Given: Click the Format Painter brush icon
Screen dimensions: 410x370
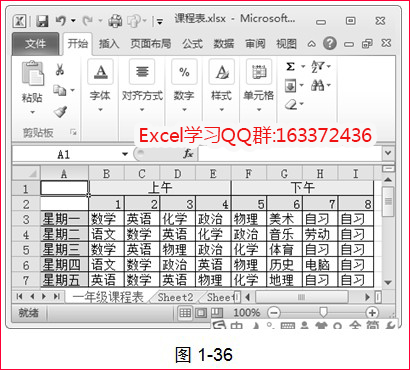Looking at the screenshot, I should click(x=60, y=112).
